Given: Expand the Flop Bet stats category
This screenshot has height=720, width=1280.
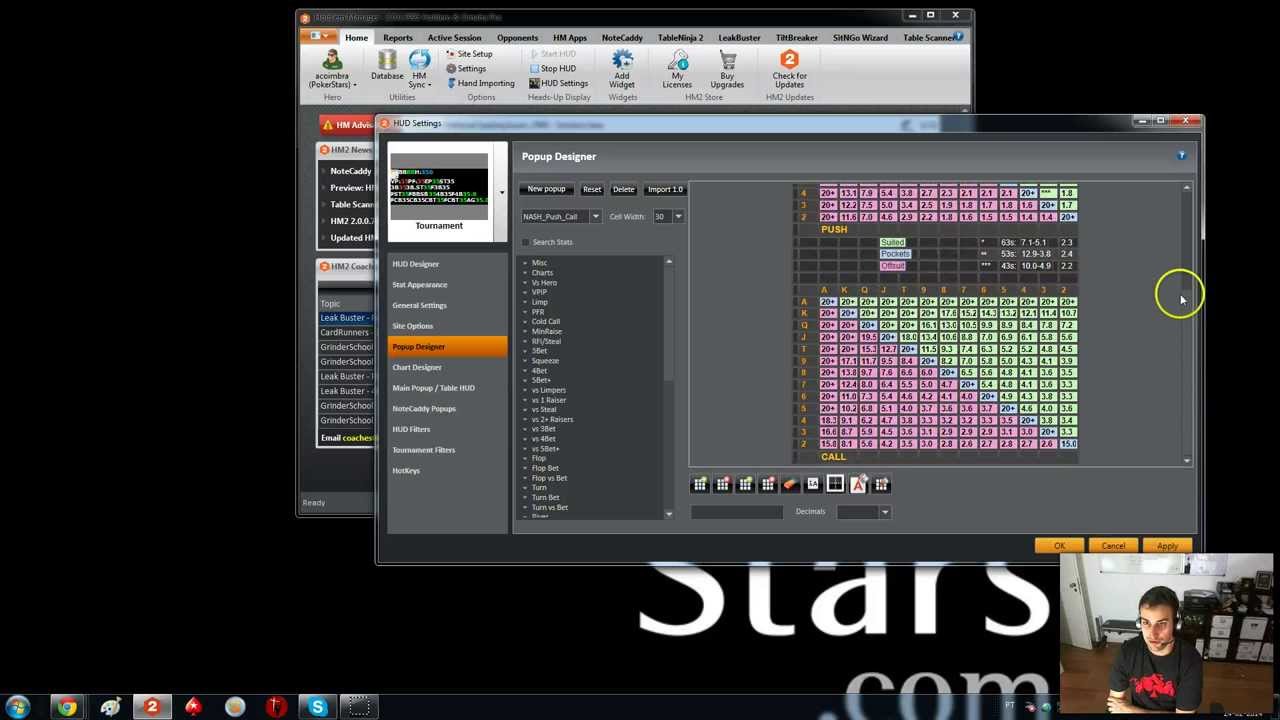Looking at the screenshot, I should tap(525, 468).
